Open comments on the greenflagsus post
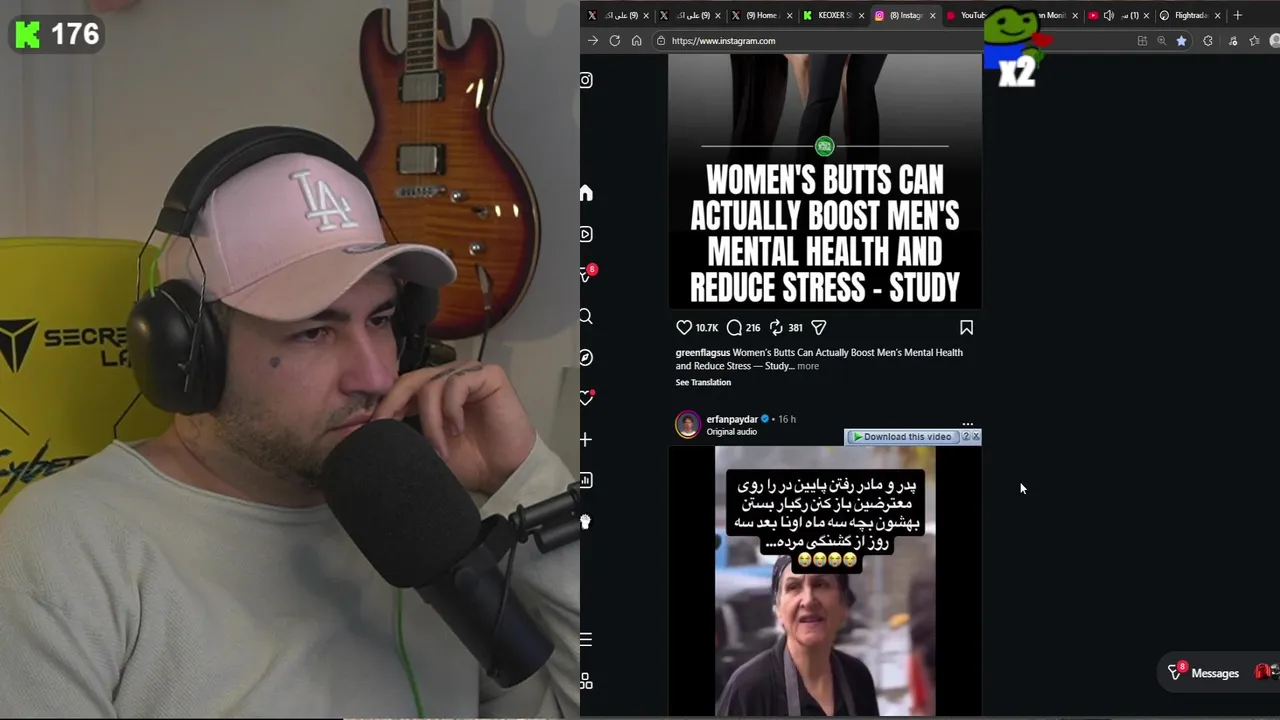1280x720 pixels. pos(734,327)
